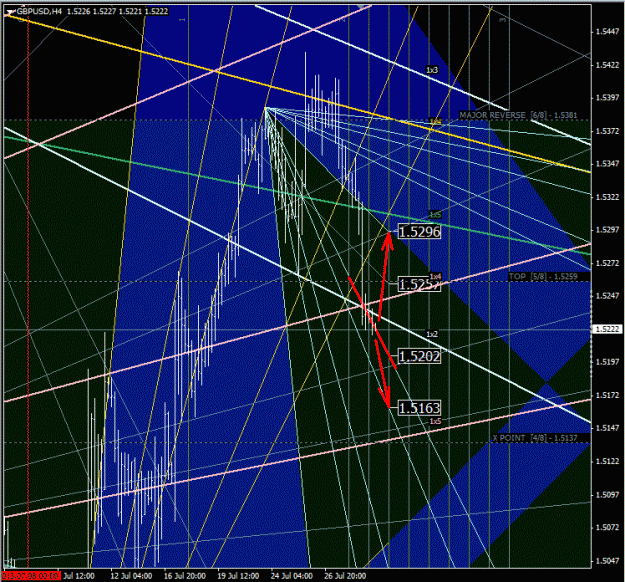Click 1.5447 on the price scale
The image size is (625, 582).
pos(607,32)
